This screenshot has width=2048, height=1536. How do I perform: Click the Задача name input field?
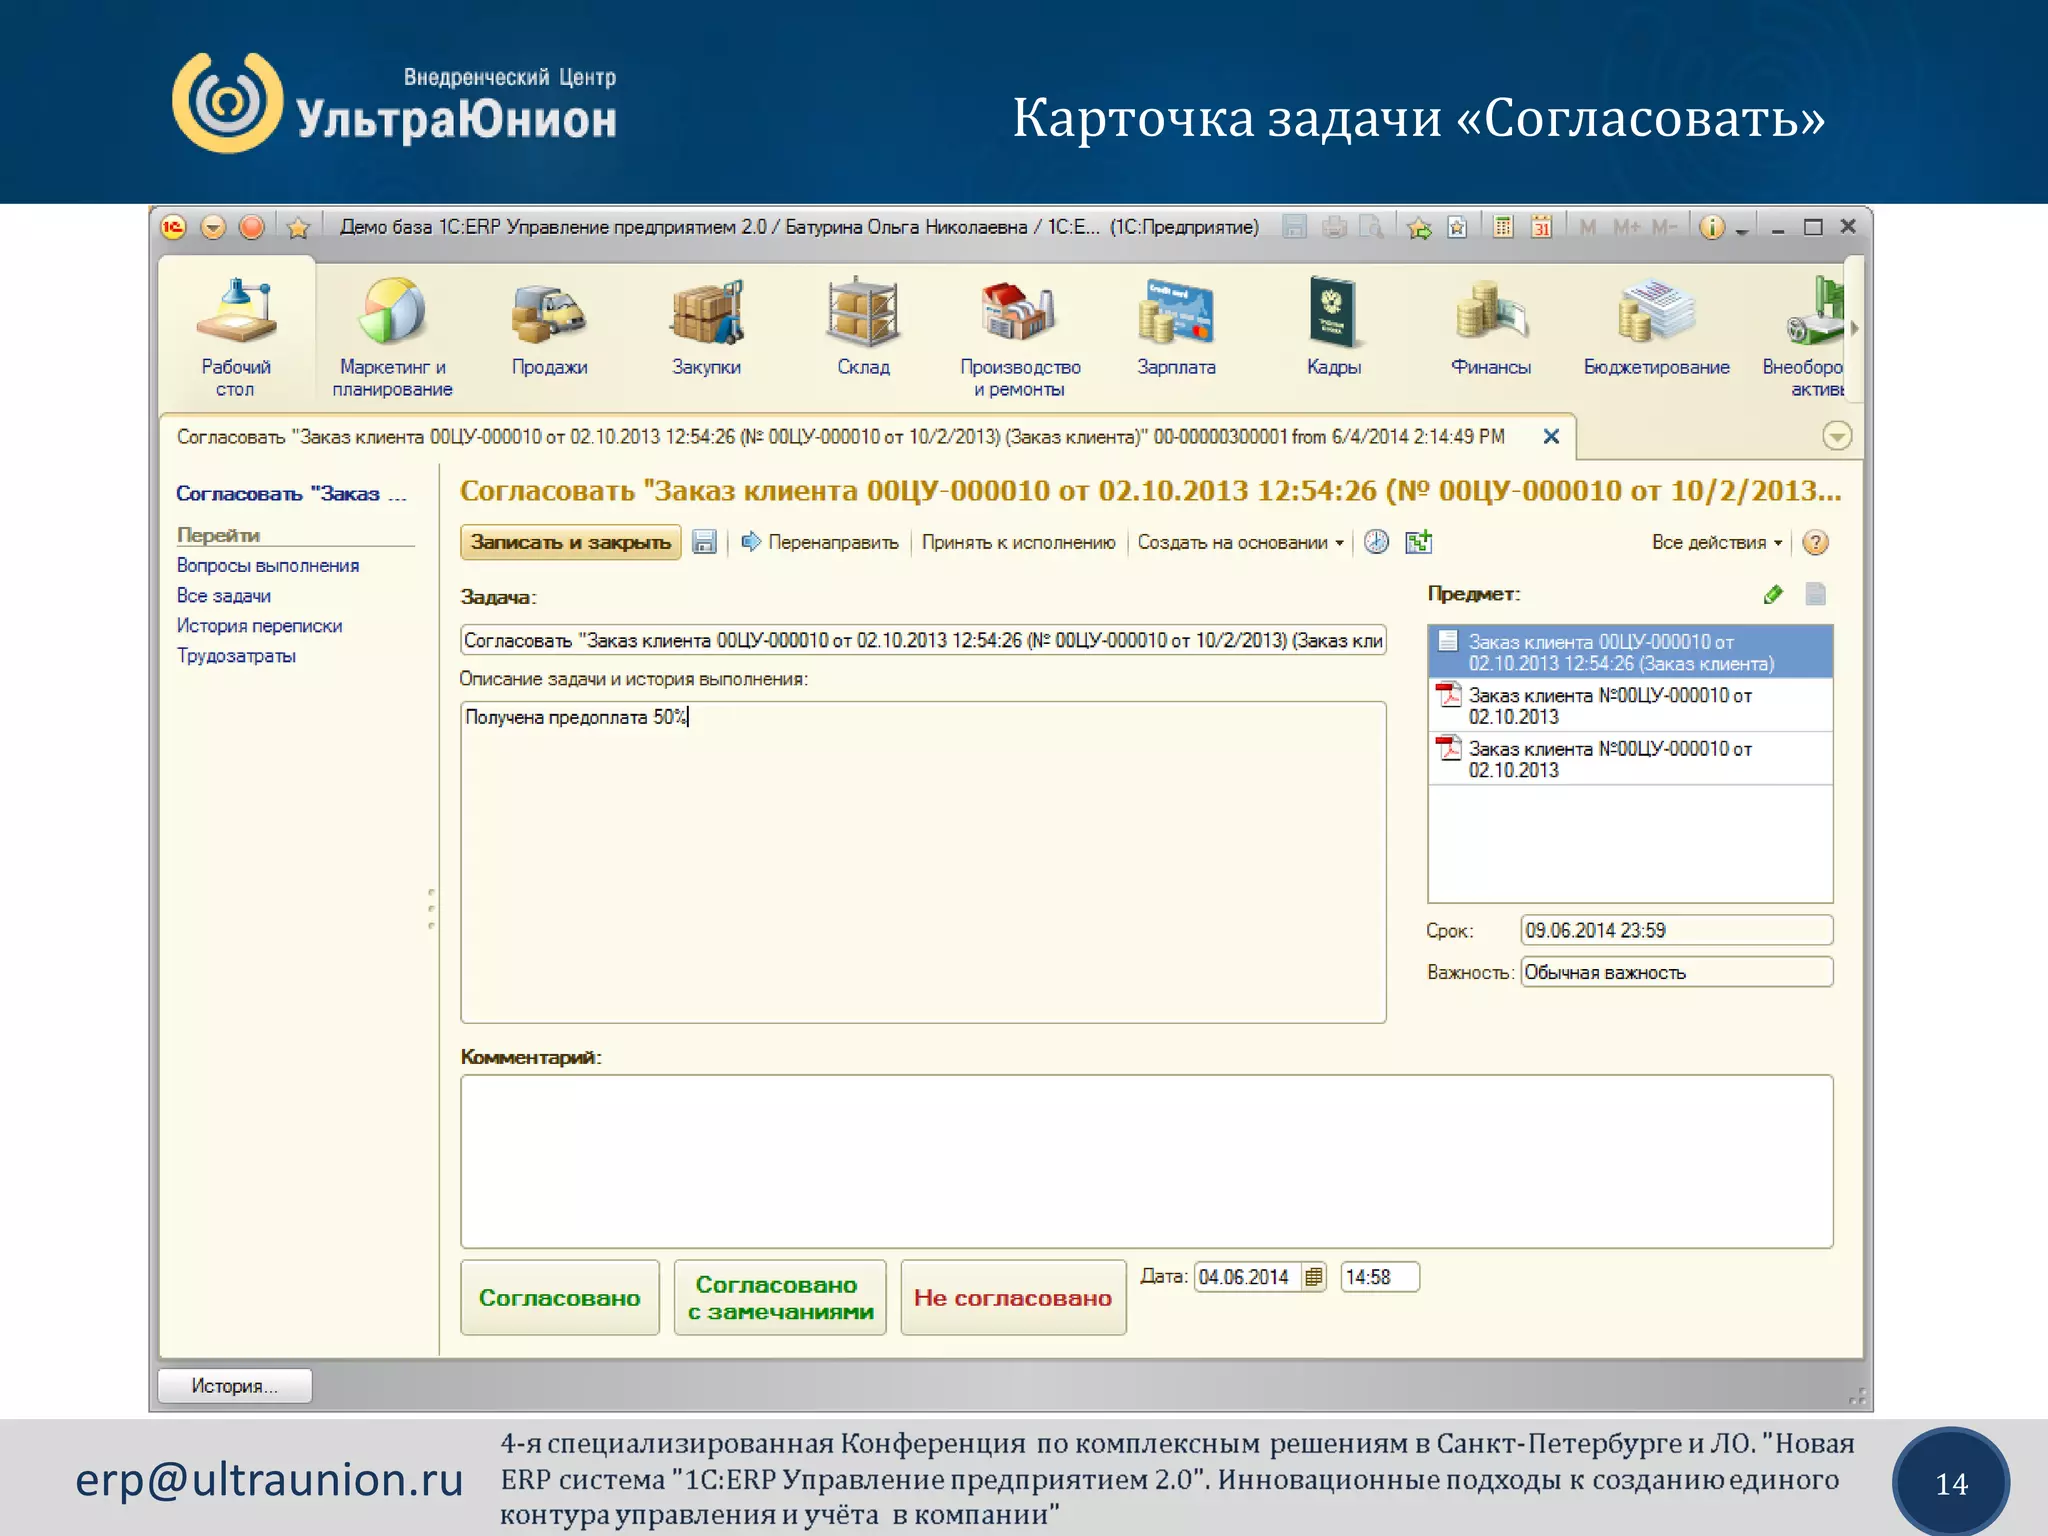point(923,640)
